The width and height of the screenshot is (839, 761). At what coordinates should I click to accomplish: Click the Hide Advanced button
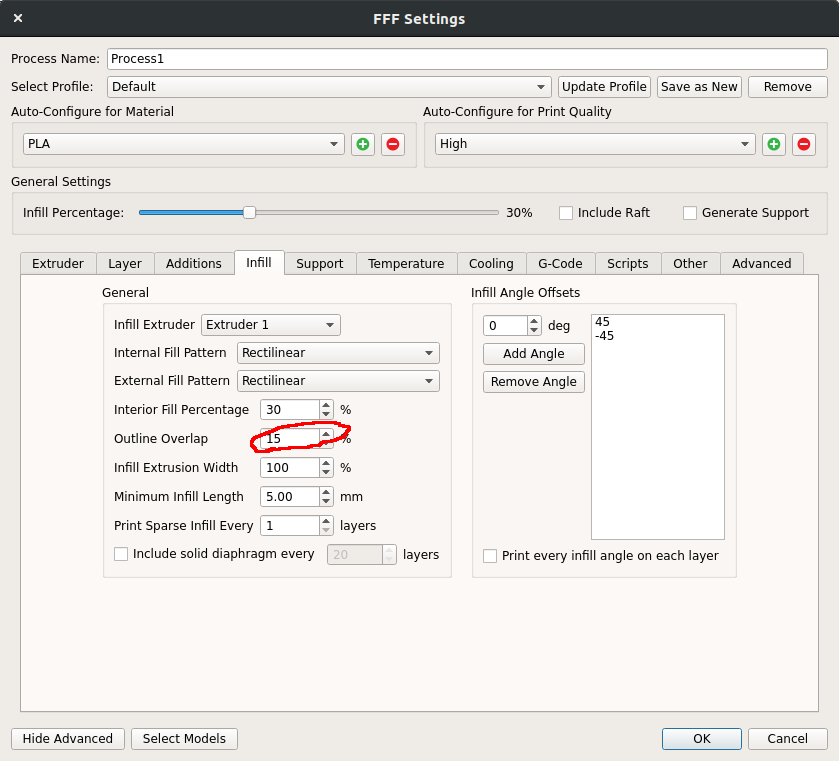(x=67, y=739)
